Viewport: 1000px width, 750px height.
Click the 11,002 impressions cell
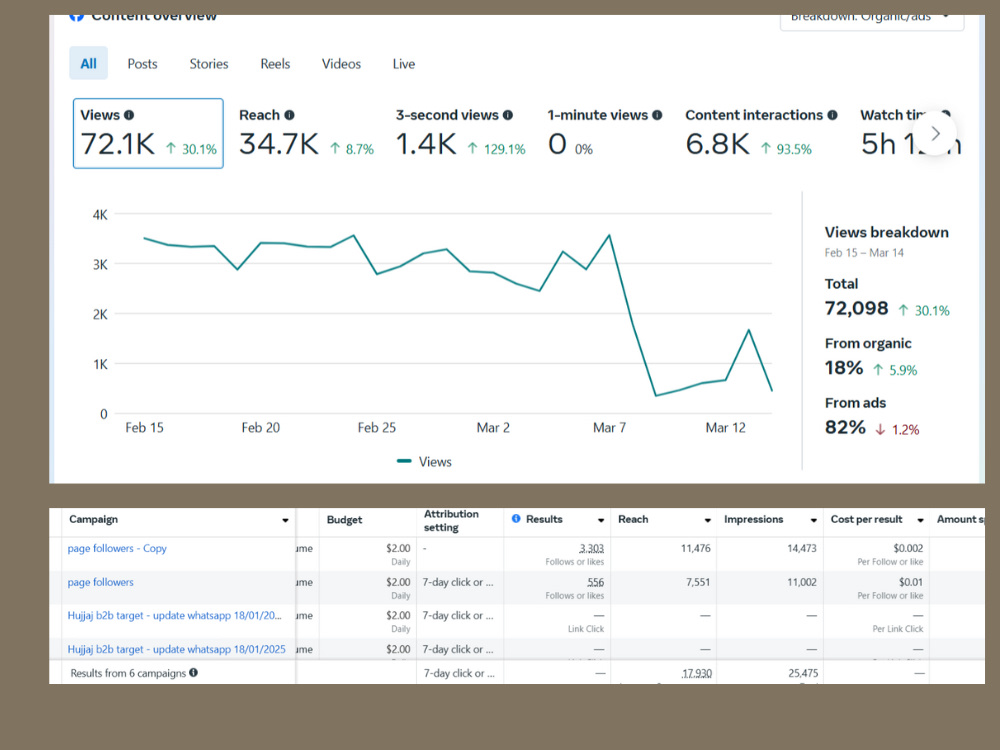[x=802, y=582]
